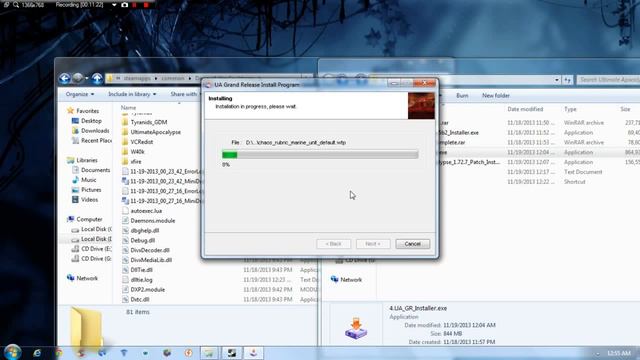Open the Pictures library
The image size is (640, 360).
point(87,190)
